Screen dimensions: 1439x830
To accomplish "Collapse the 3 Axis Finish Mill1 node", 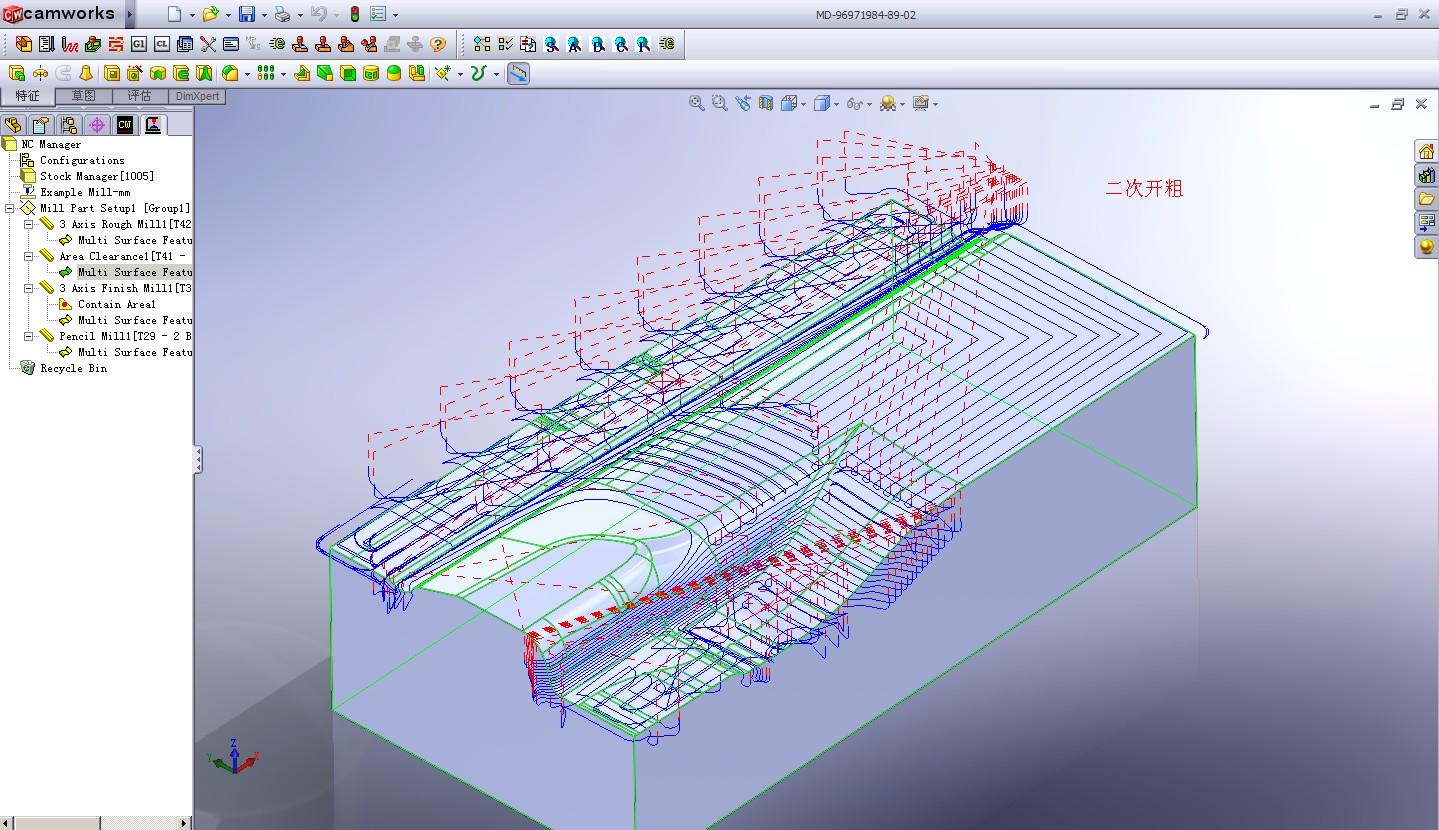I will click(28, 288).
